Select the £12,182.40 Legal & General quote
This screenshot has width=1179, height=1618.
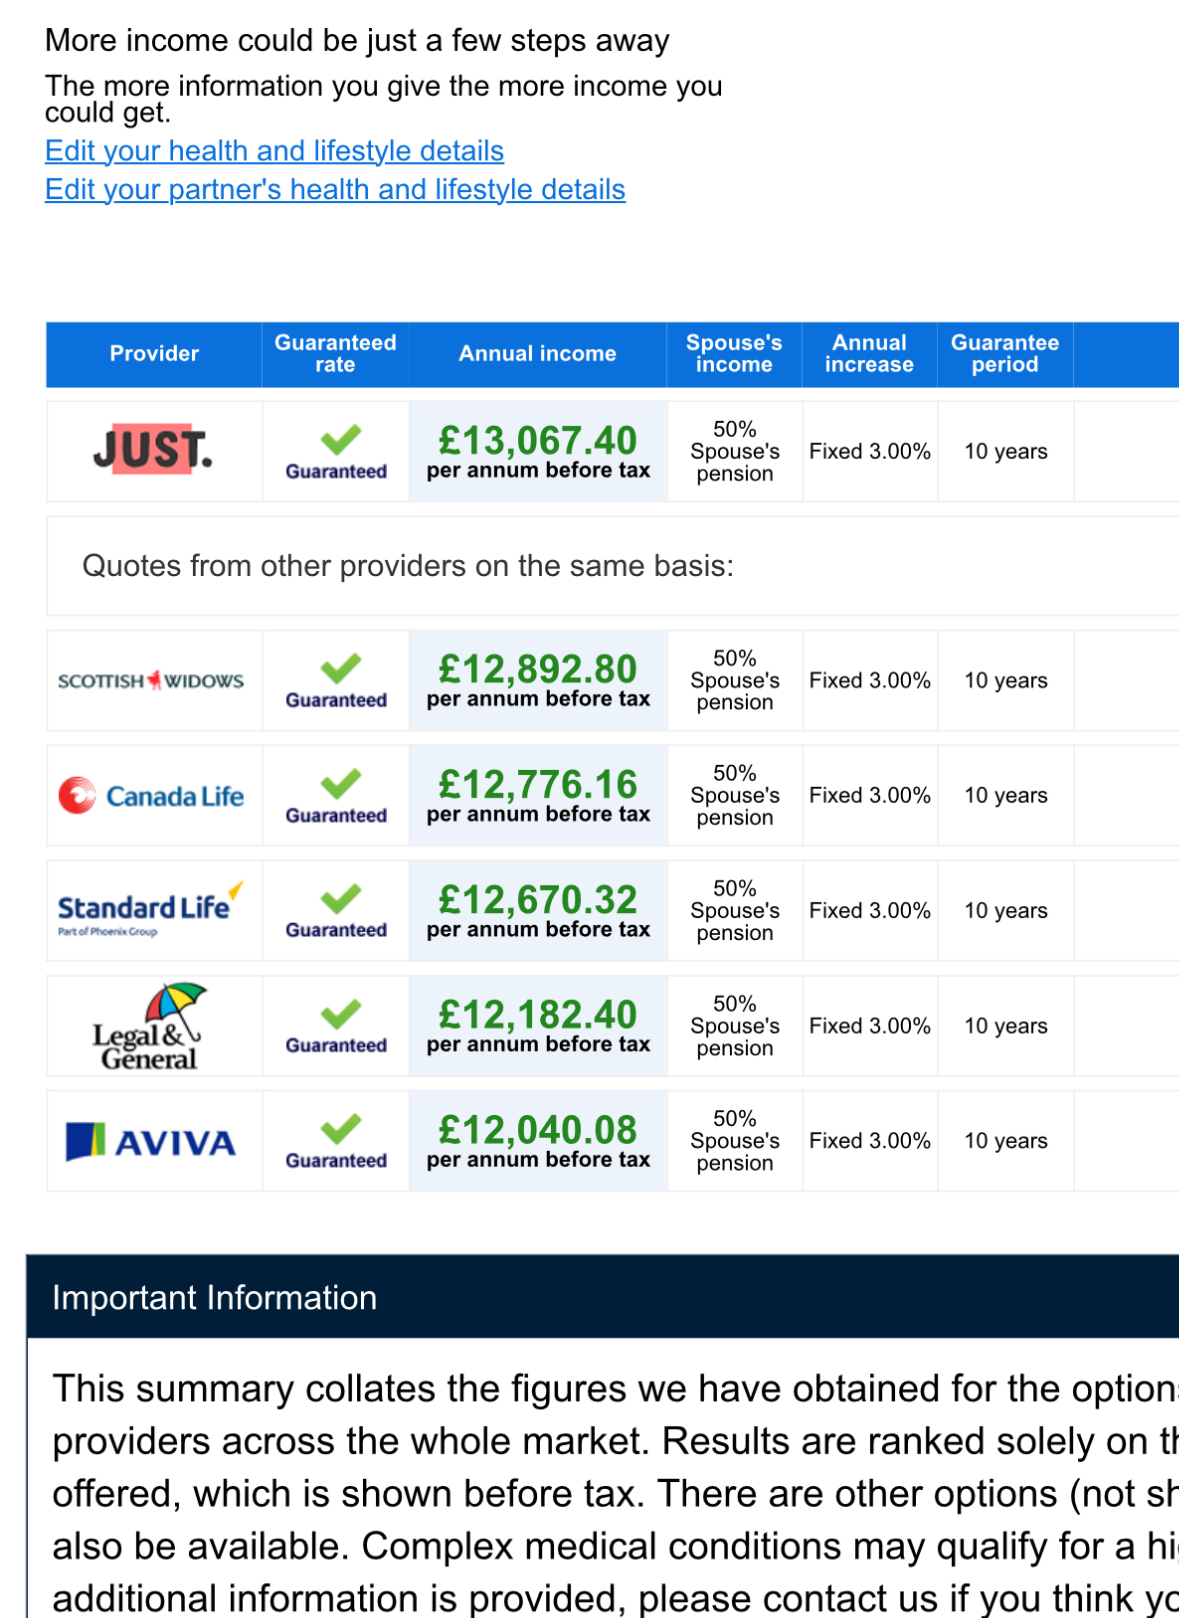coord(538,1015)
